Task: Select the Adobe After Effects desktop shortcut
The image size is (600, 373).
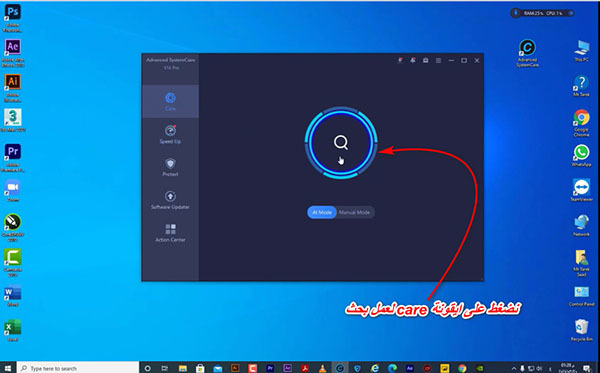Action: click(13, 53)
